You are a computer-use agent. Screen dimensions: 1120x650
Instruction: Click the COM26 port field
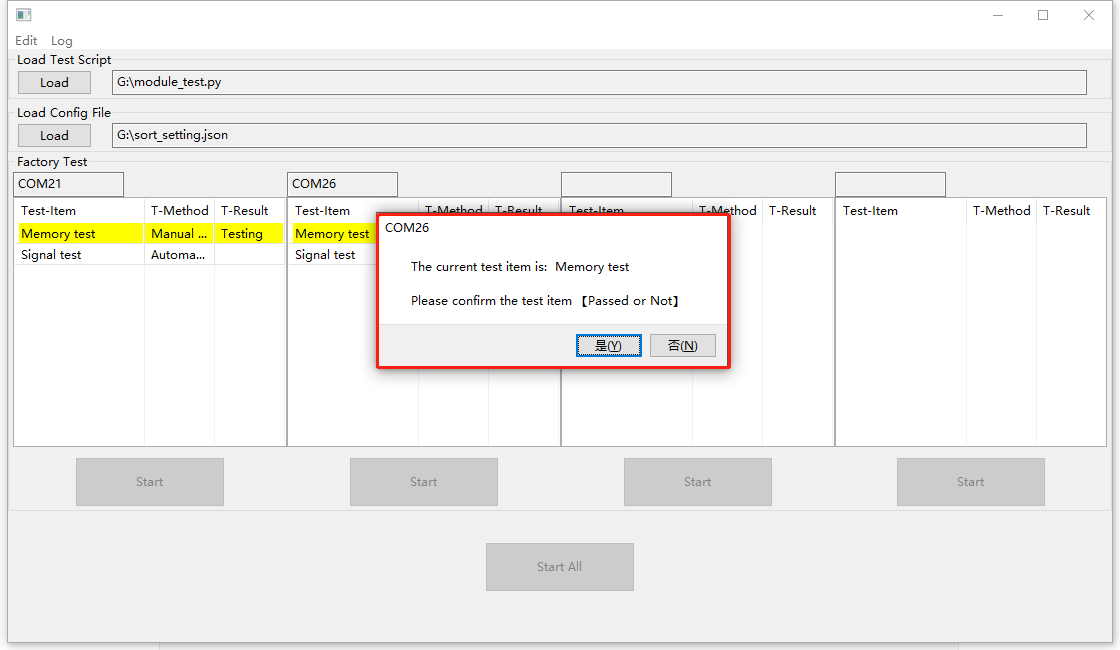click(x=342, y=184)
